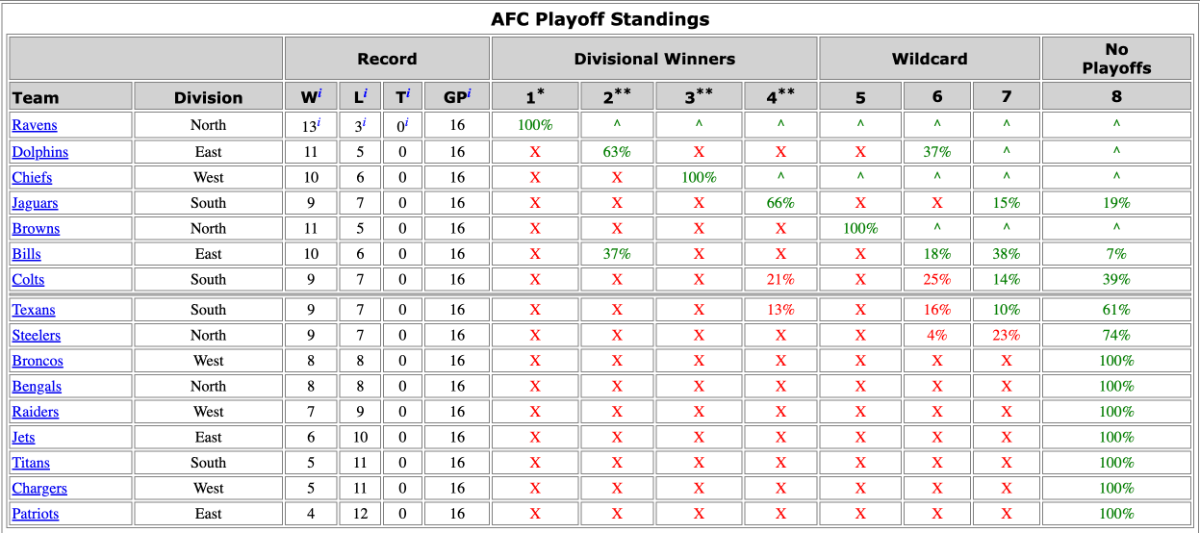Open the Texans team link
The width and height of the screenshot is (1200, 533).
coord(34,310)
